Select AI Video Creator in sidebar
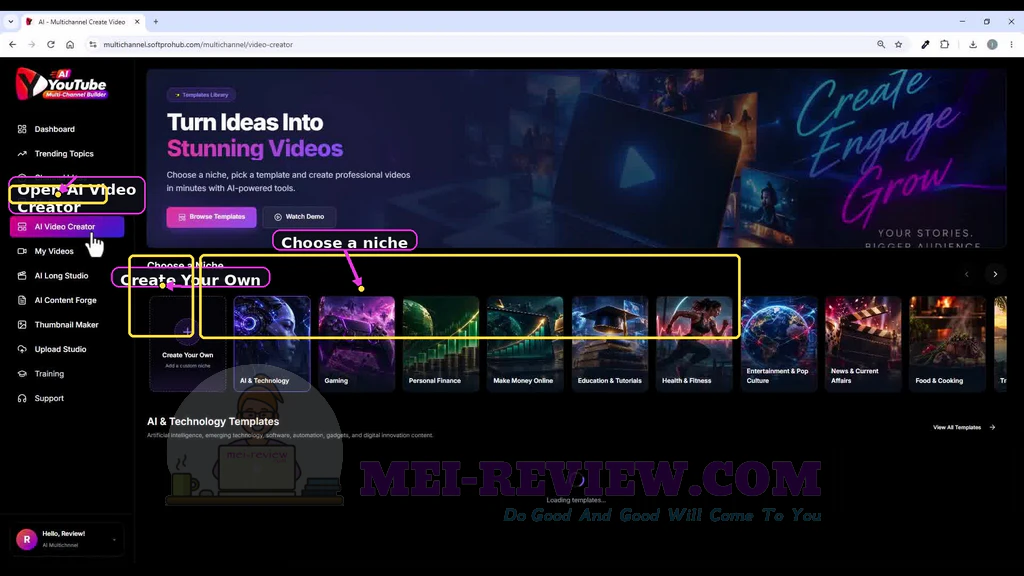Screen dimensions: 1024x576 (x=67, y=227)
